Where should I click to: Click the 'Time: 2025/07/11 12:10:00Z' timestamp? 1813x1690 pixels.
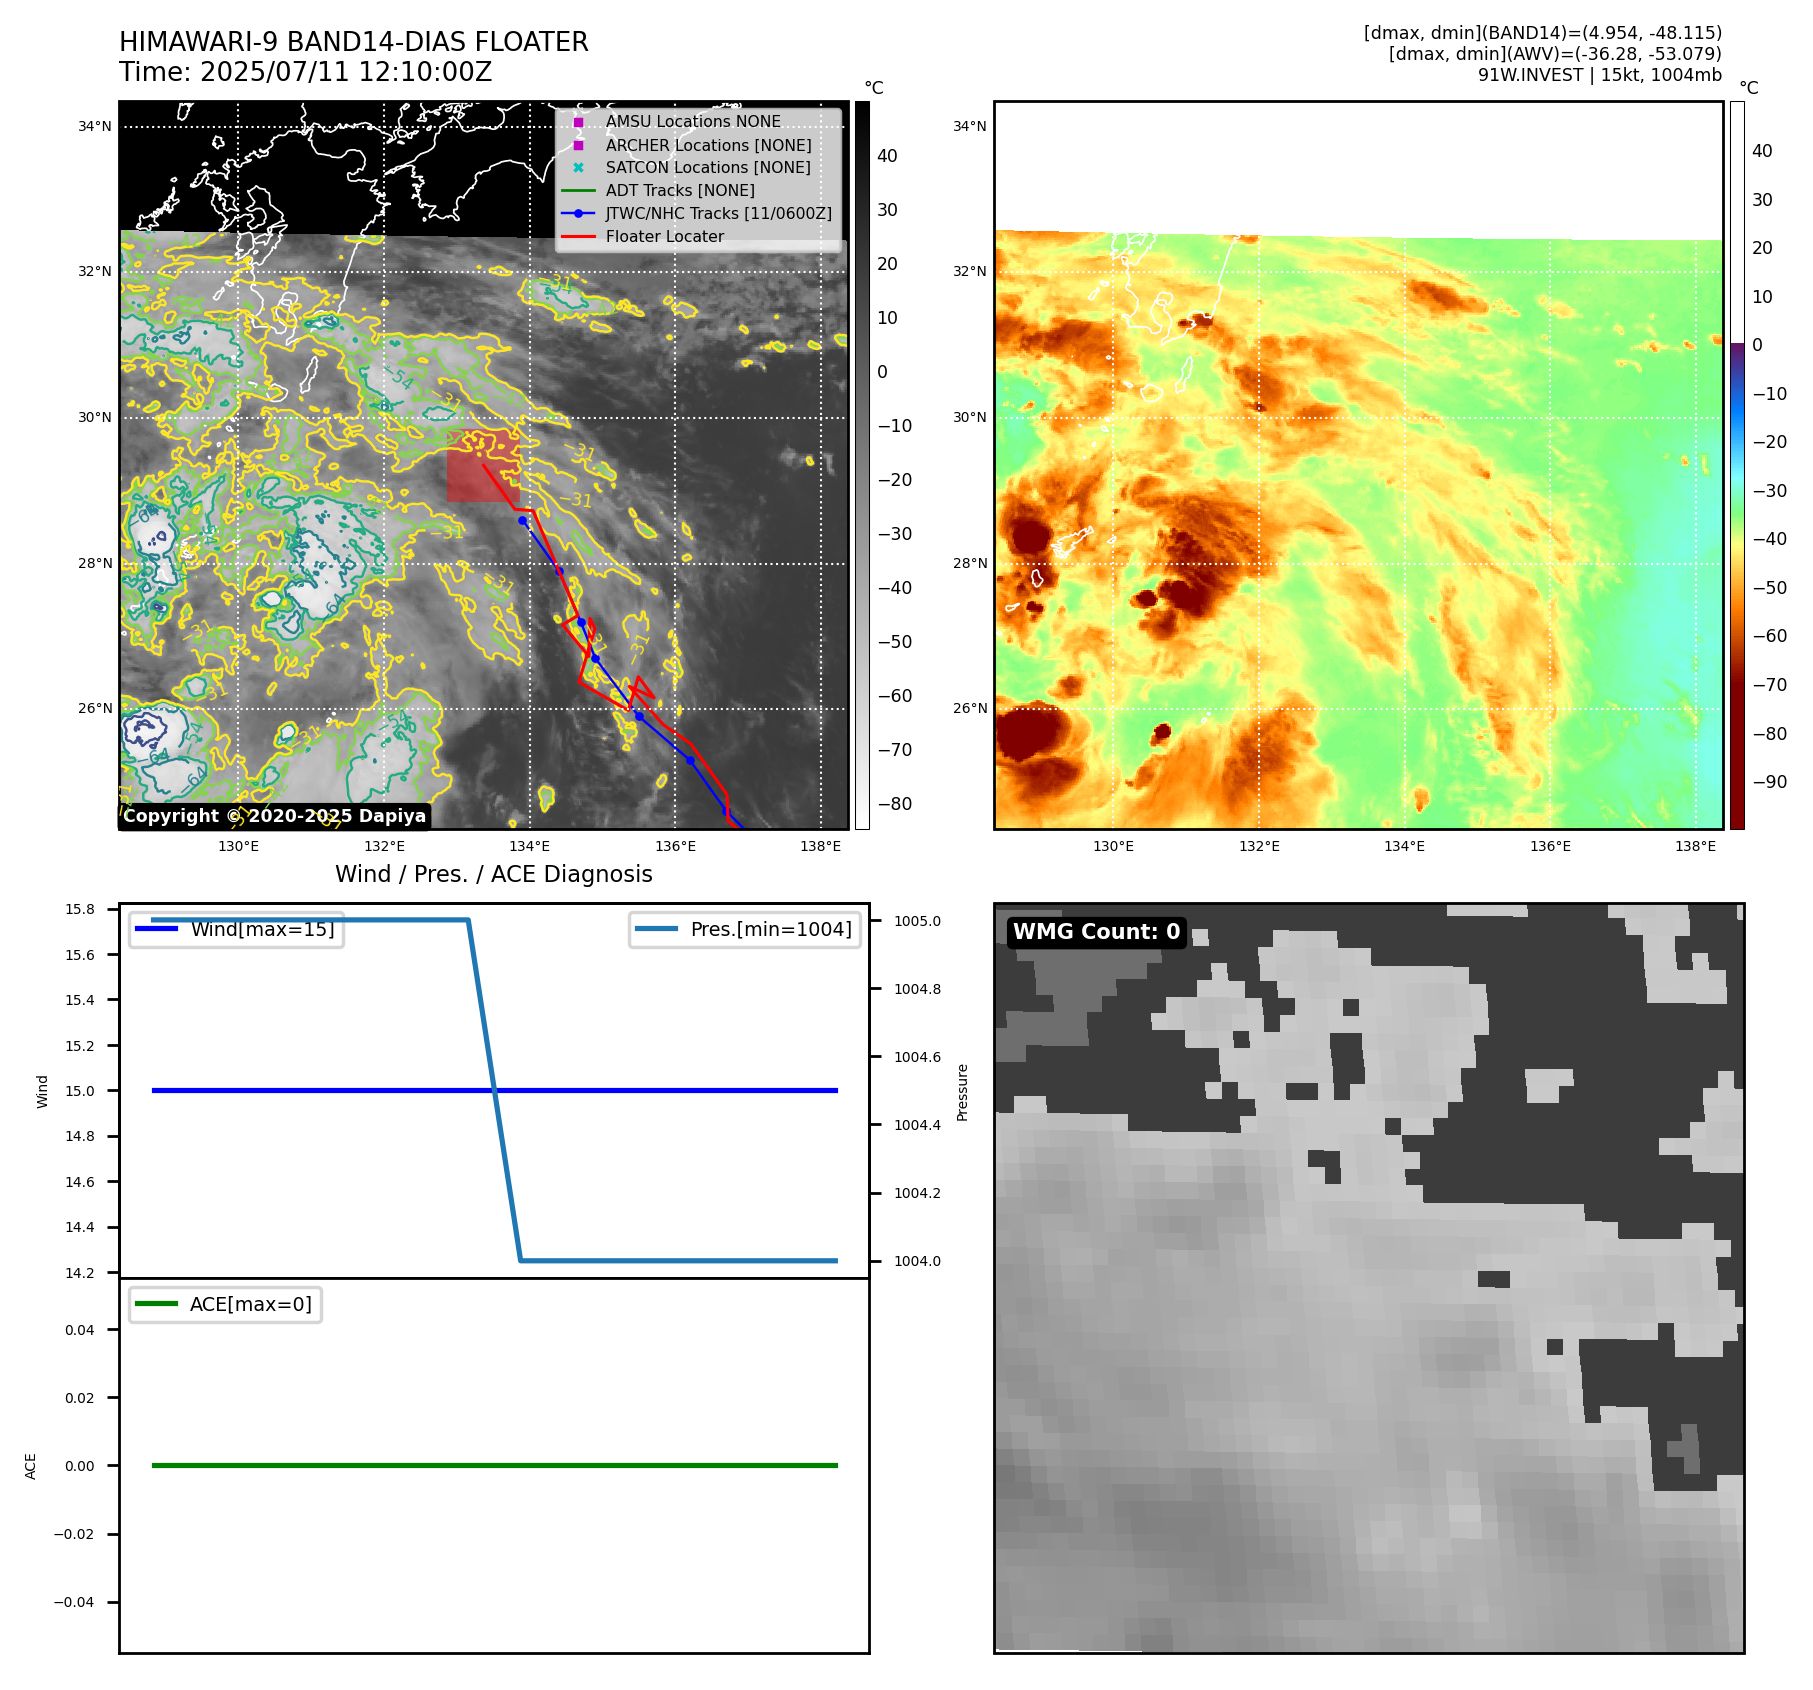306,72
